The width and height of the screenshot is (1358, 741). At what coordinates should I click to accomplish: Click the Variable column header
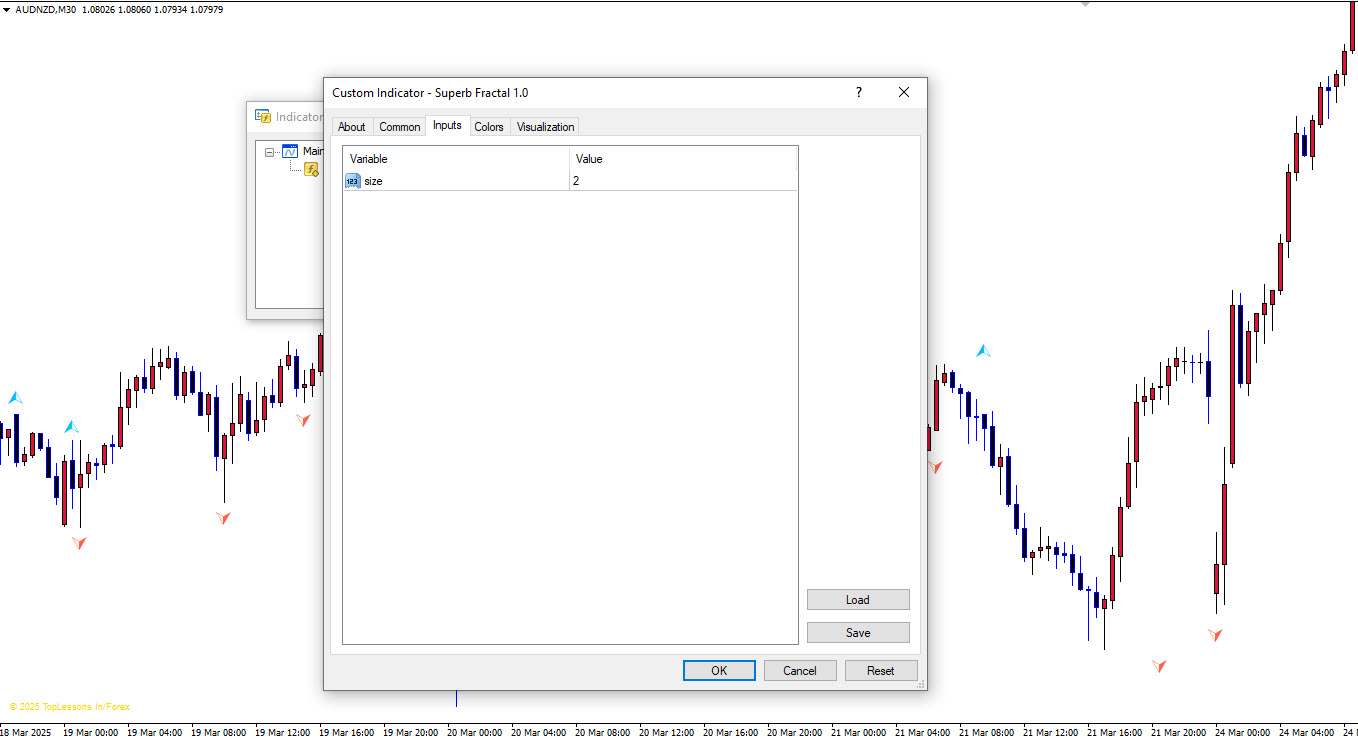[457, 159]
